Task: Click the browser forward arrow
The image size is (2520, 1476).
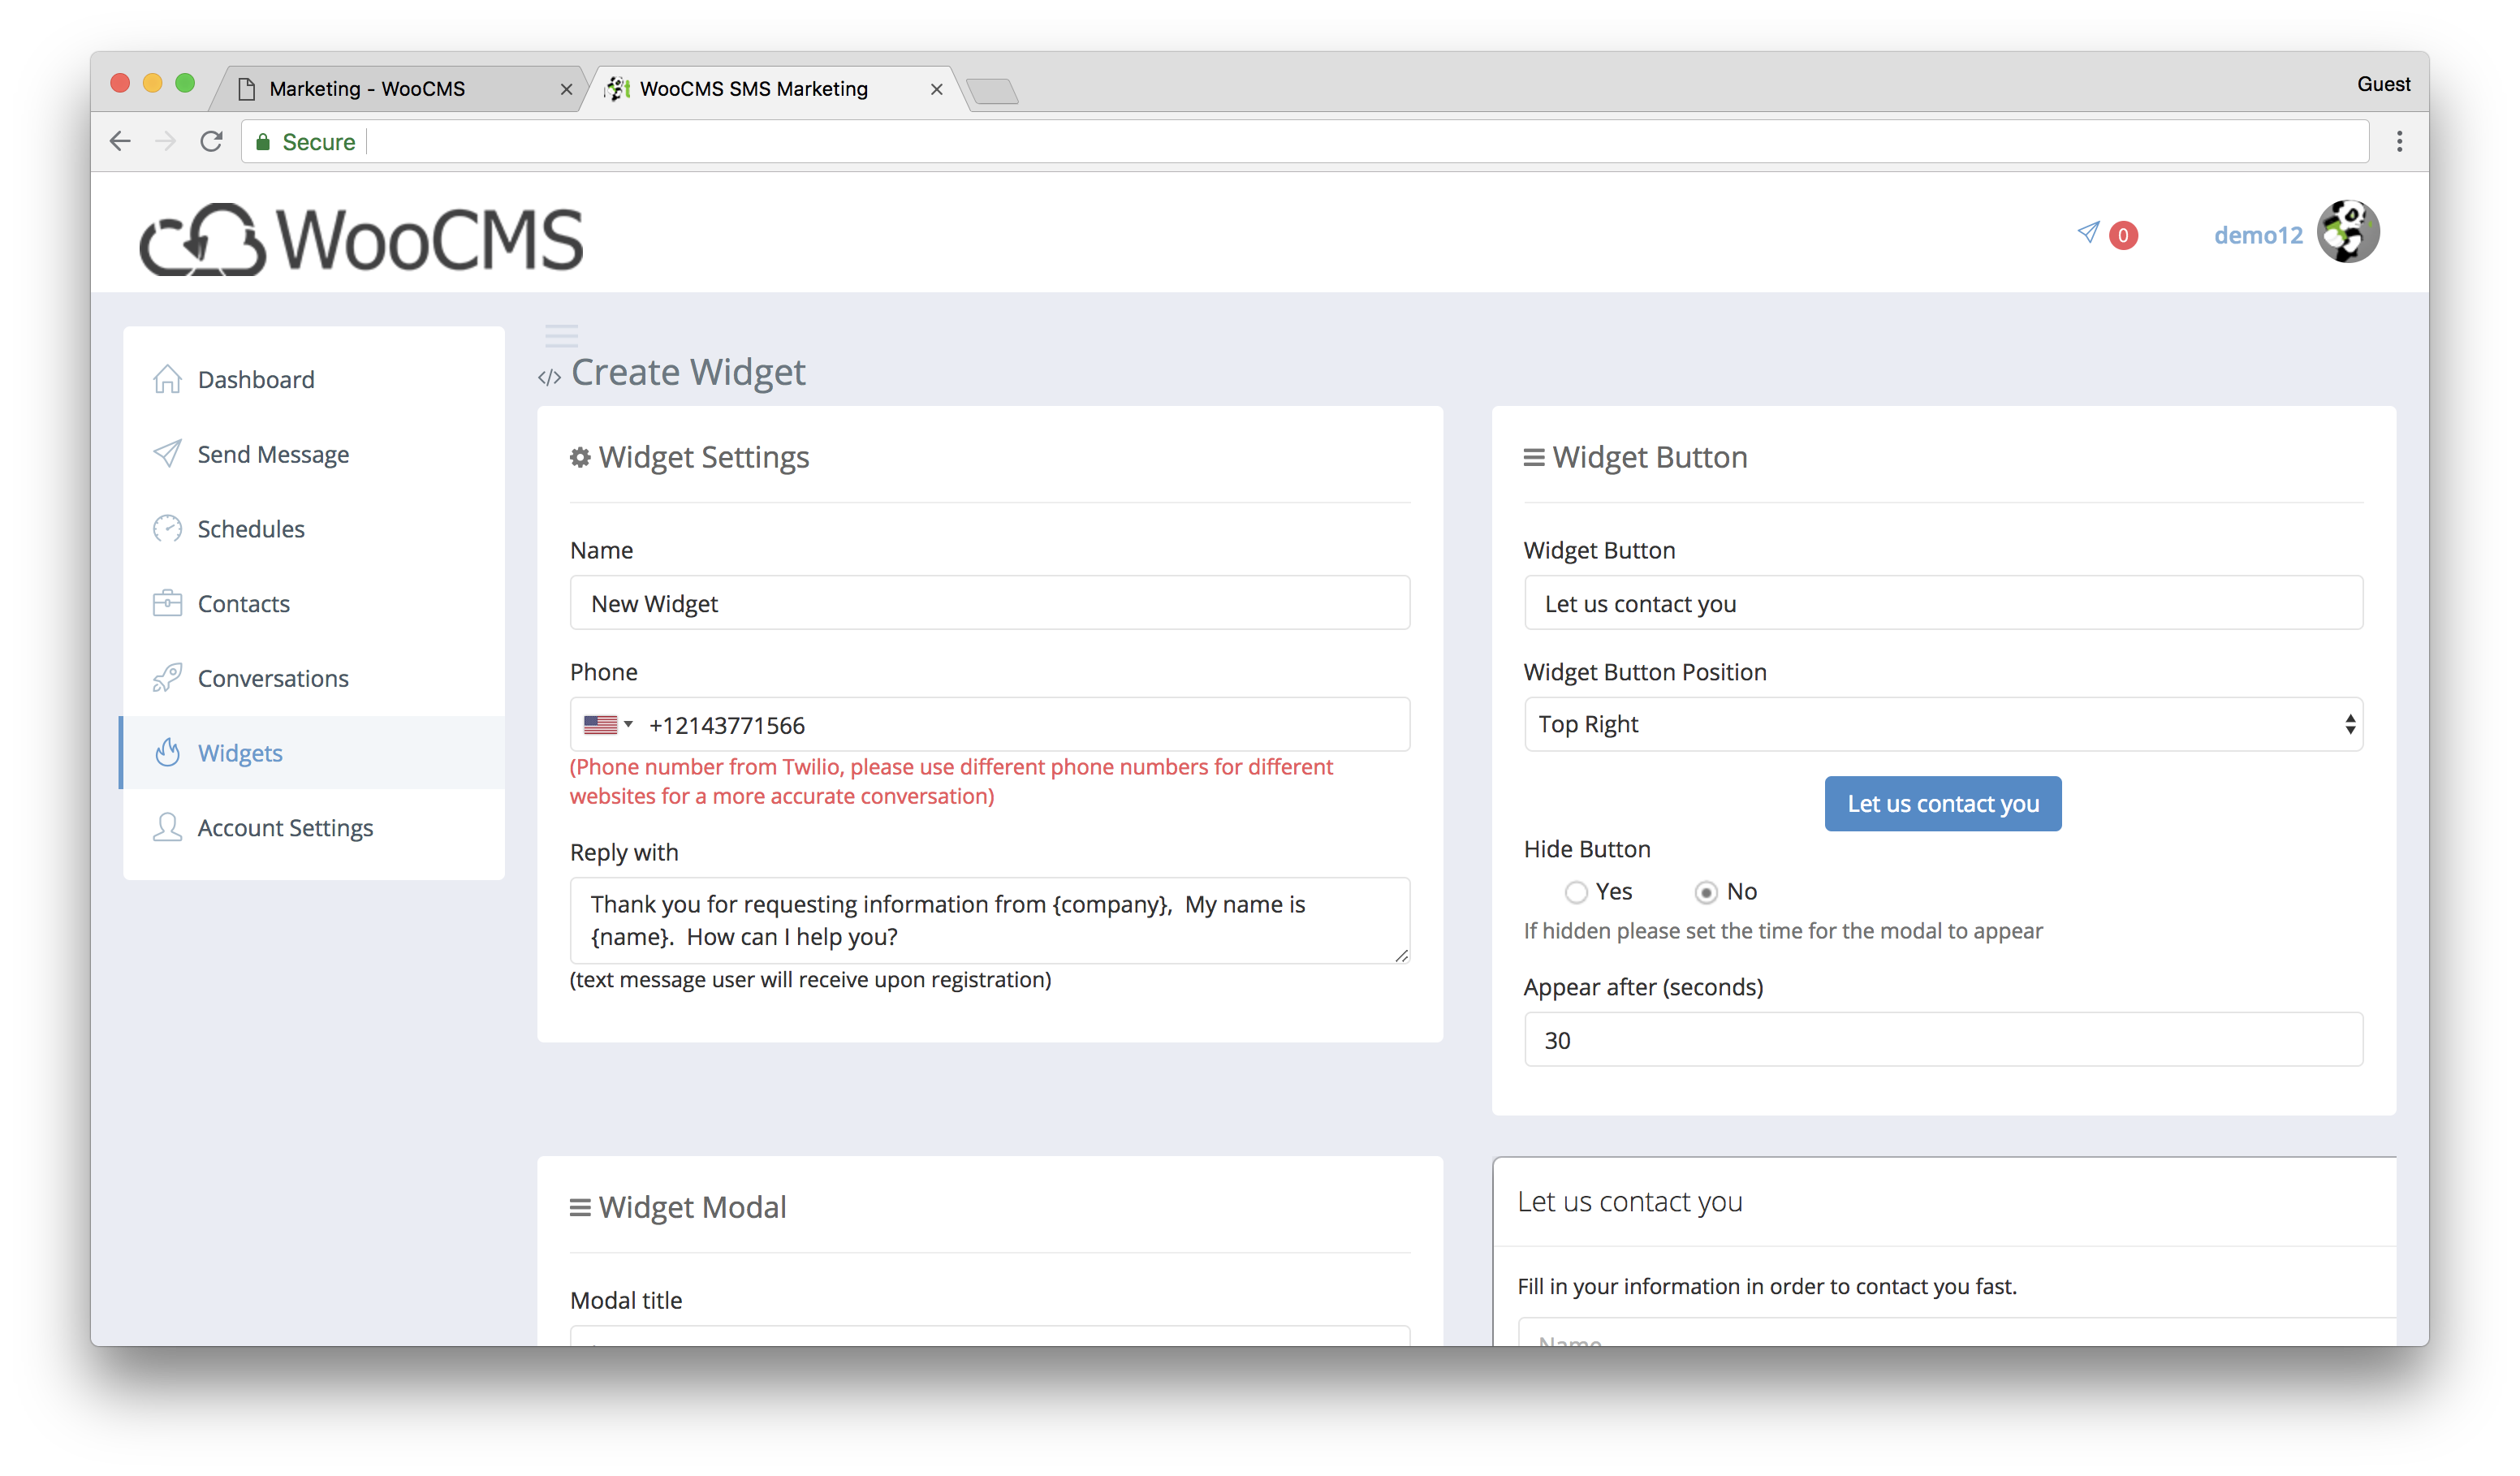Action: (166, 142)
